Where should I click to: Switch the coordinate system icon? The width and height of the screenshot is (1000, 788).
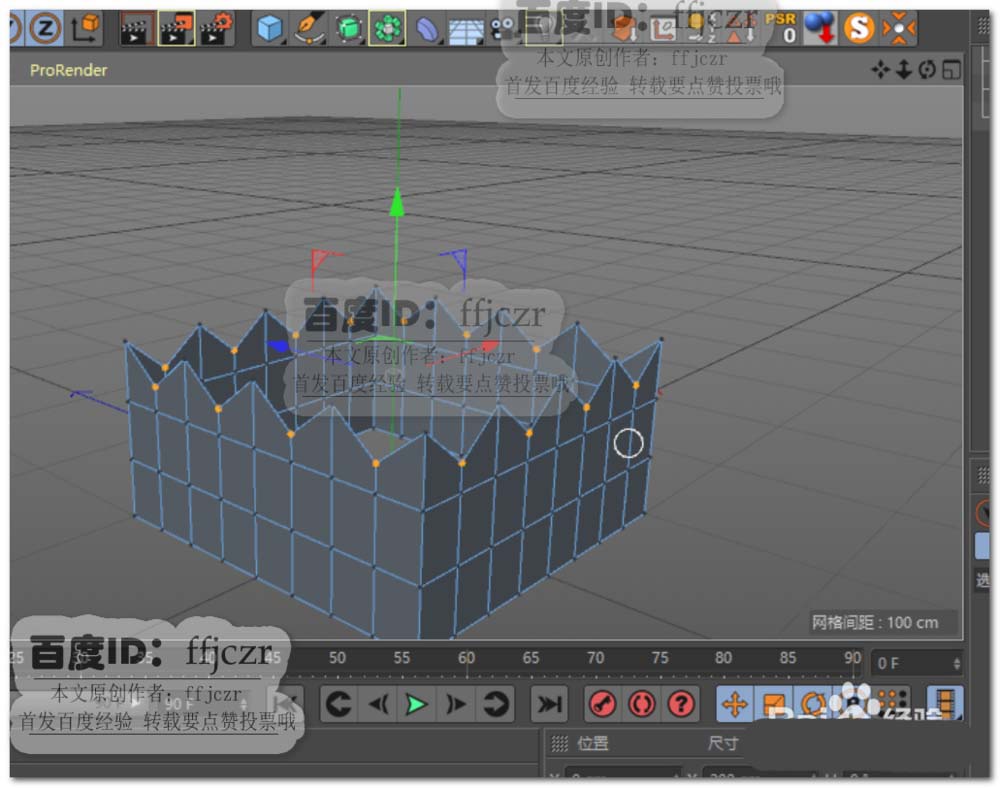85,28
